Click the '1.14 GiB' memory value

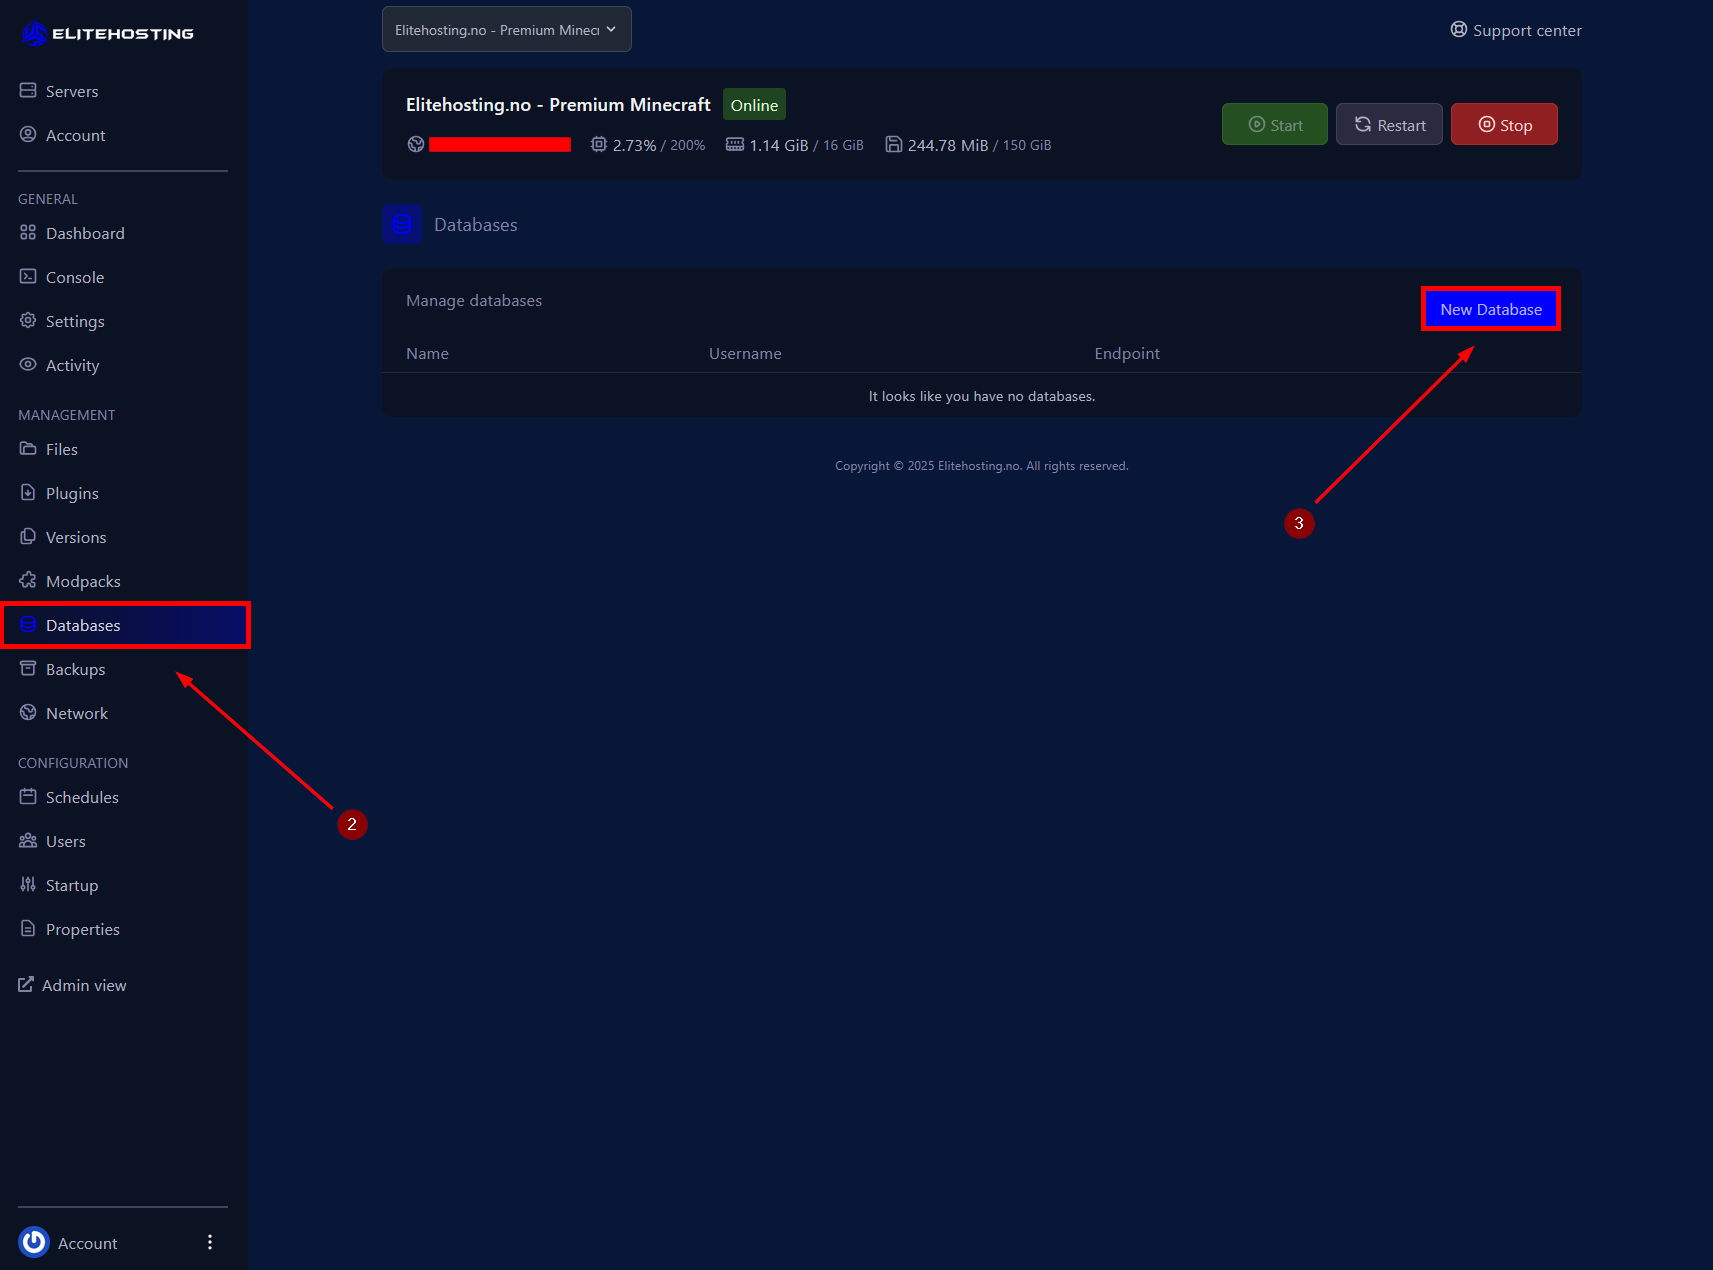click(x=779, y=145)
